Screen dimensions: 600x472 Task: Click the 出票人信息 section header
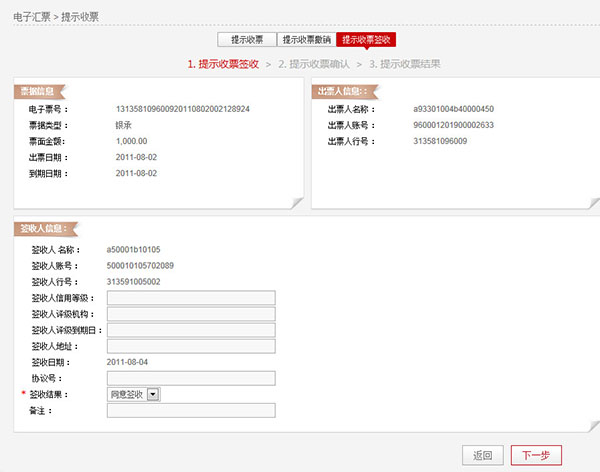click(343, 91)
